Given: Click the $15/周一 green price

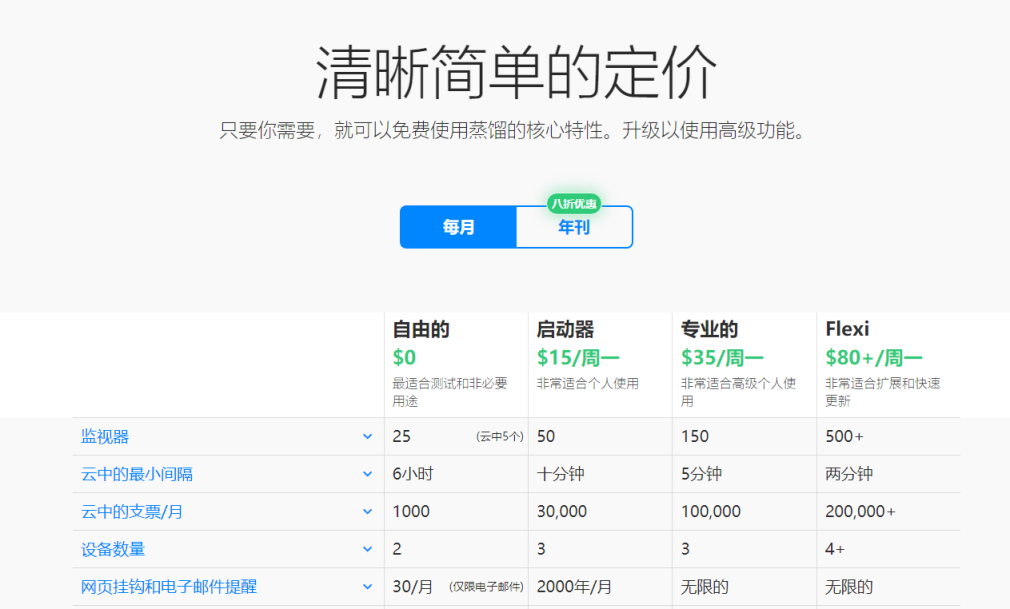Looking at the screenshot, I should coord(578,357).
